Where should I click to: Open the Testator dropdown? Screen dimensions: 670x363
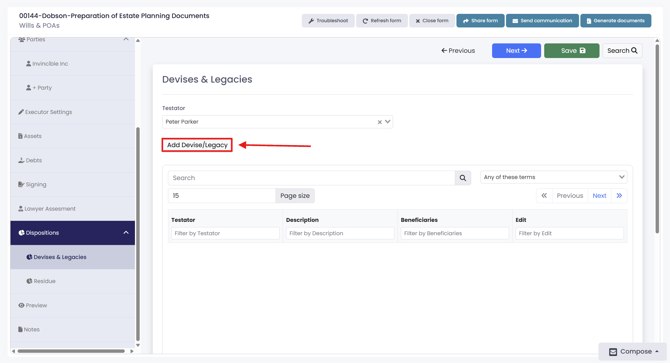pyautogui.click(x=388, y=122)
